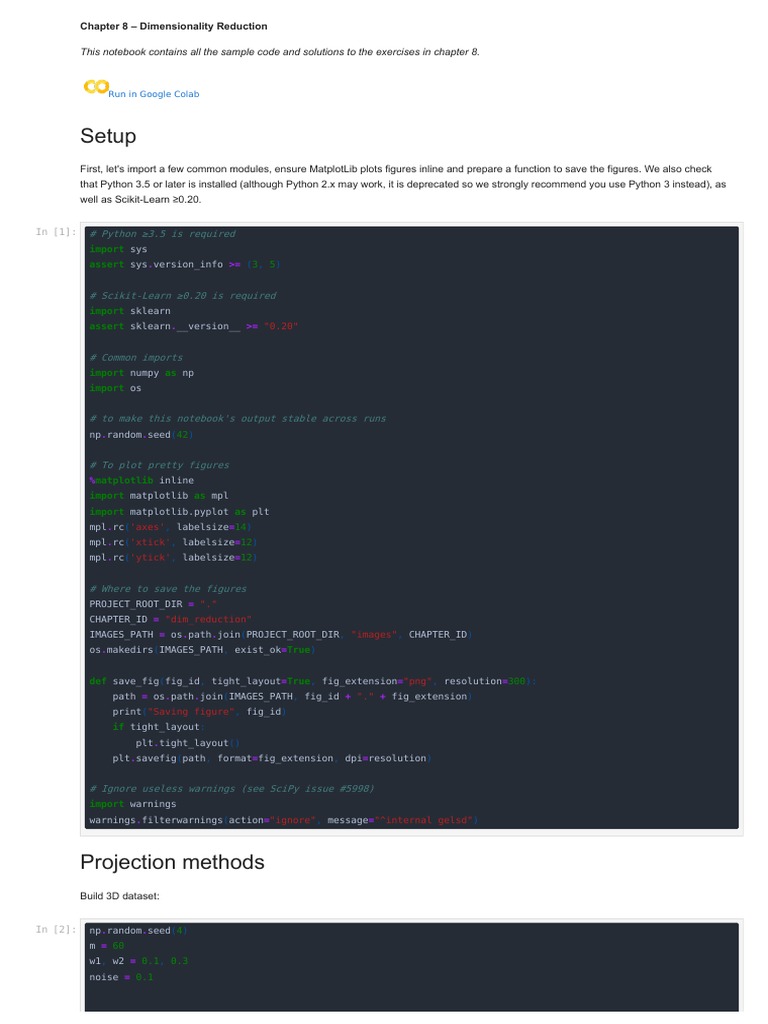Click the plt.savefig code line
The height and width of the screenshot is (1024, 768).
(x=272, y=759)
